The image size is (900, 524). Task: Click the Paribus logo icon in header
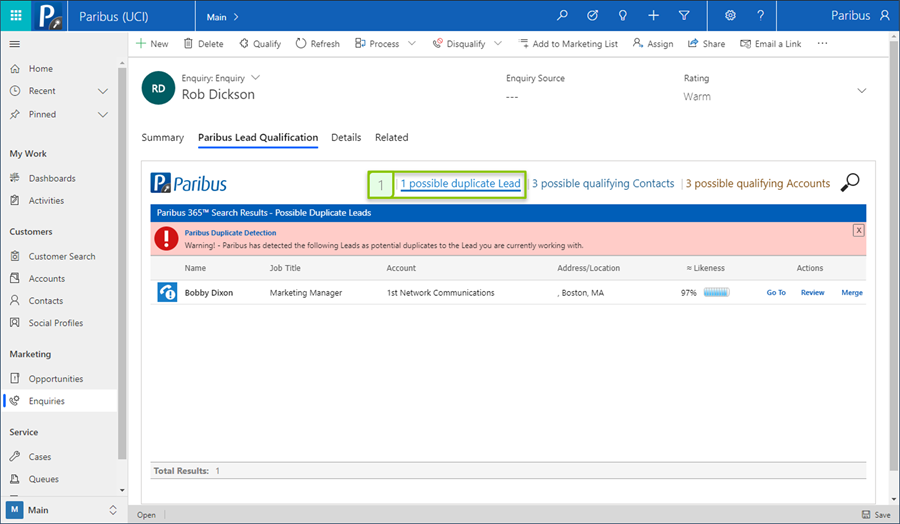pos(49,16)
